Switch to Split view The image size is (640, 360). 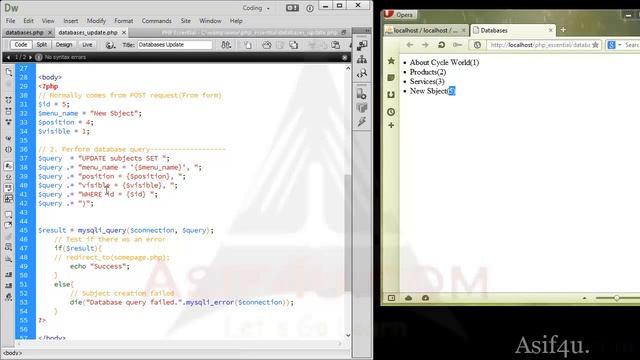[42, 45]
